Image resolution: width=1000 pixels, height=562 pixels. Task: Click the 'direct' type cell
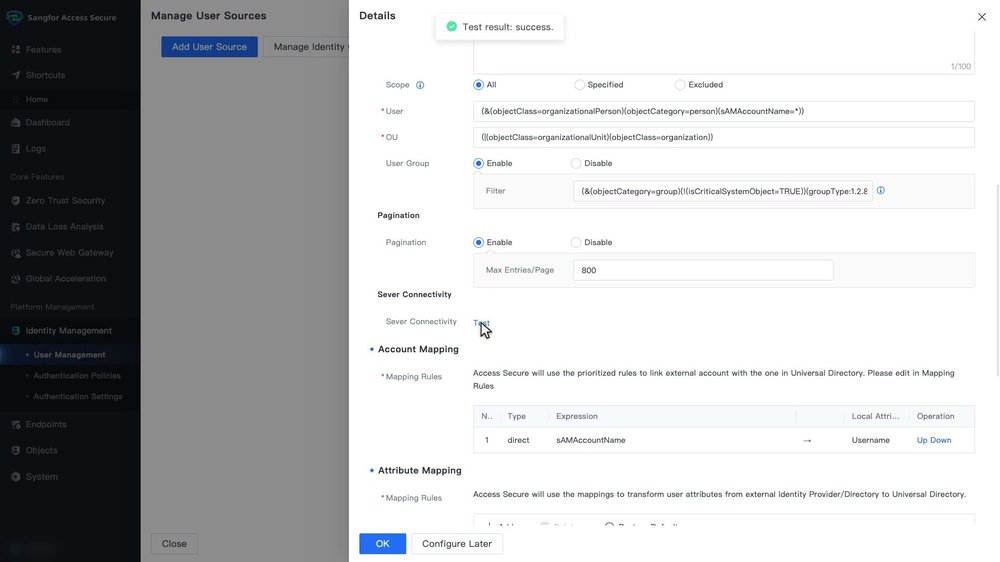pos(518,440)
